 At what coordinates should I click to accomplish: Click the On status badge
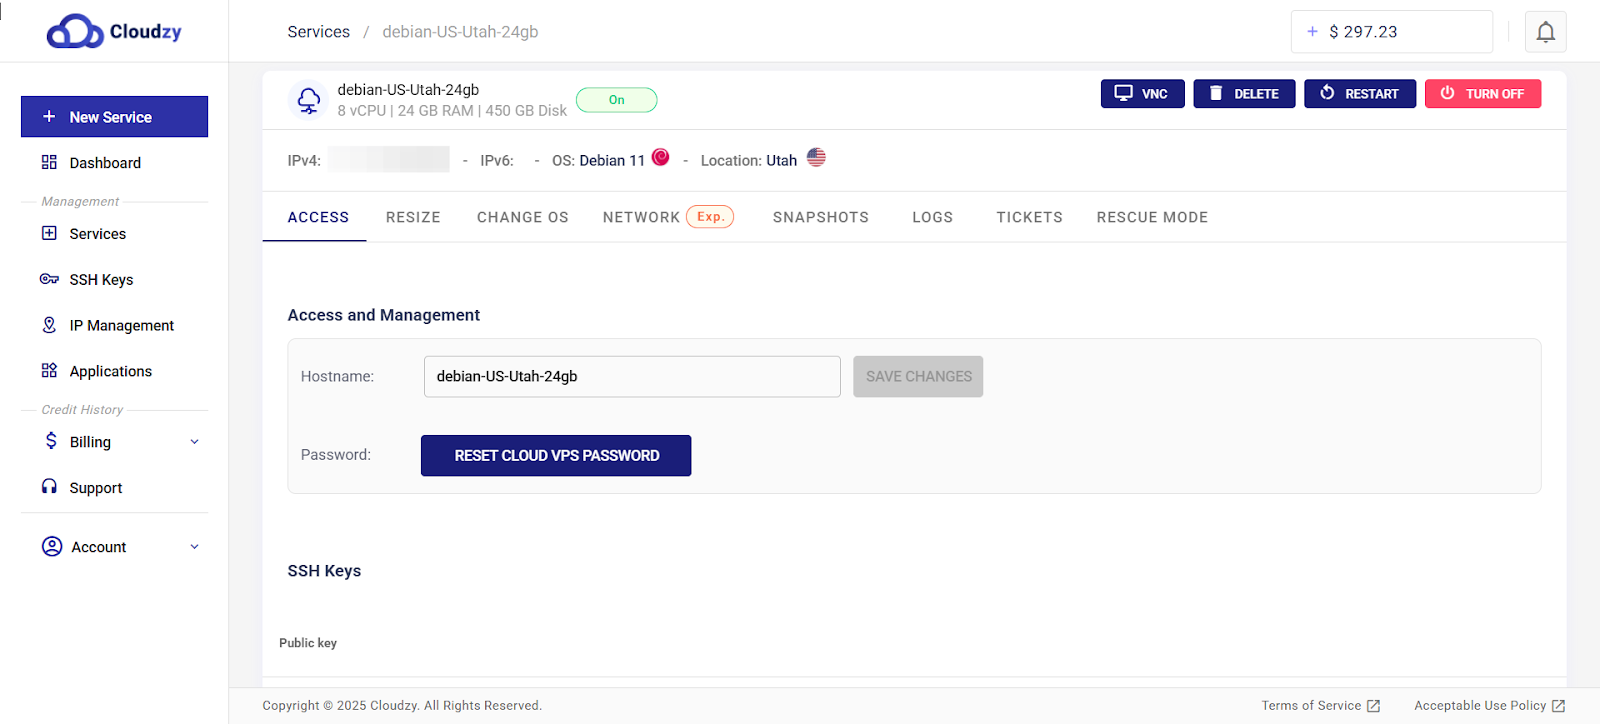616,100
